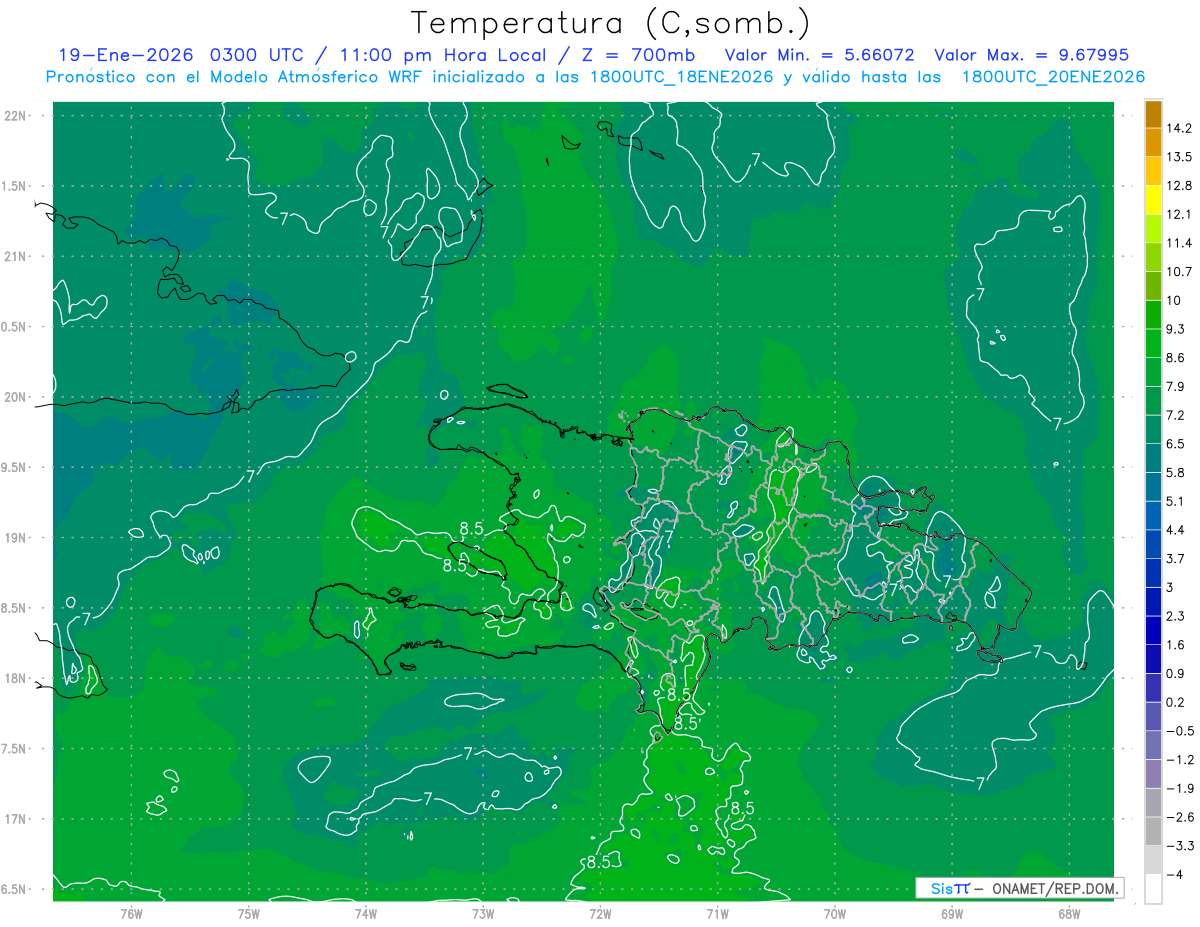Click the 'Z = 700mb' level text

tap(640, 55)
